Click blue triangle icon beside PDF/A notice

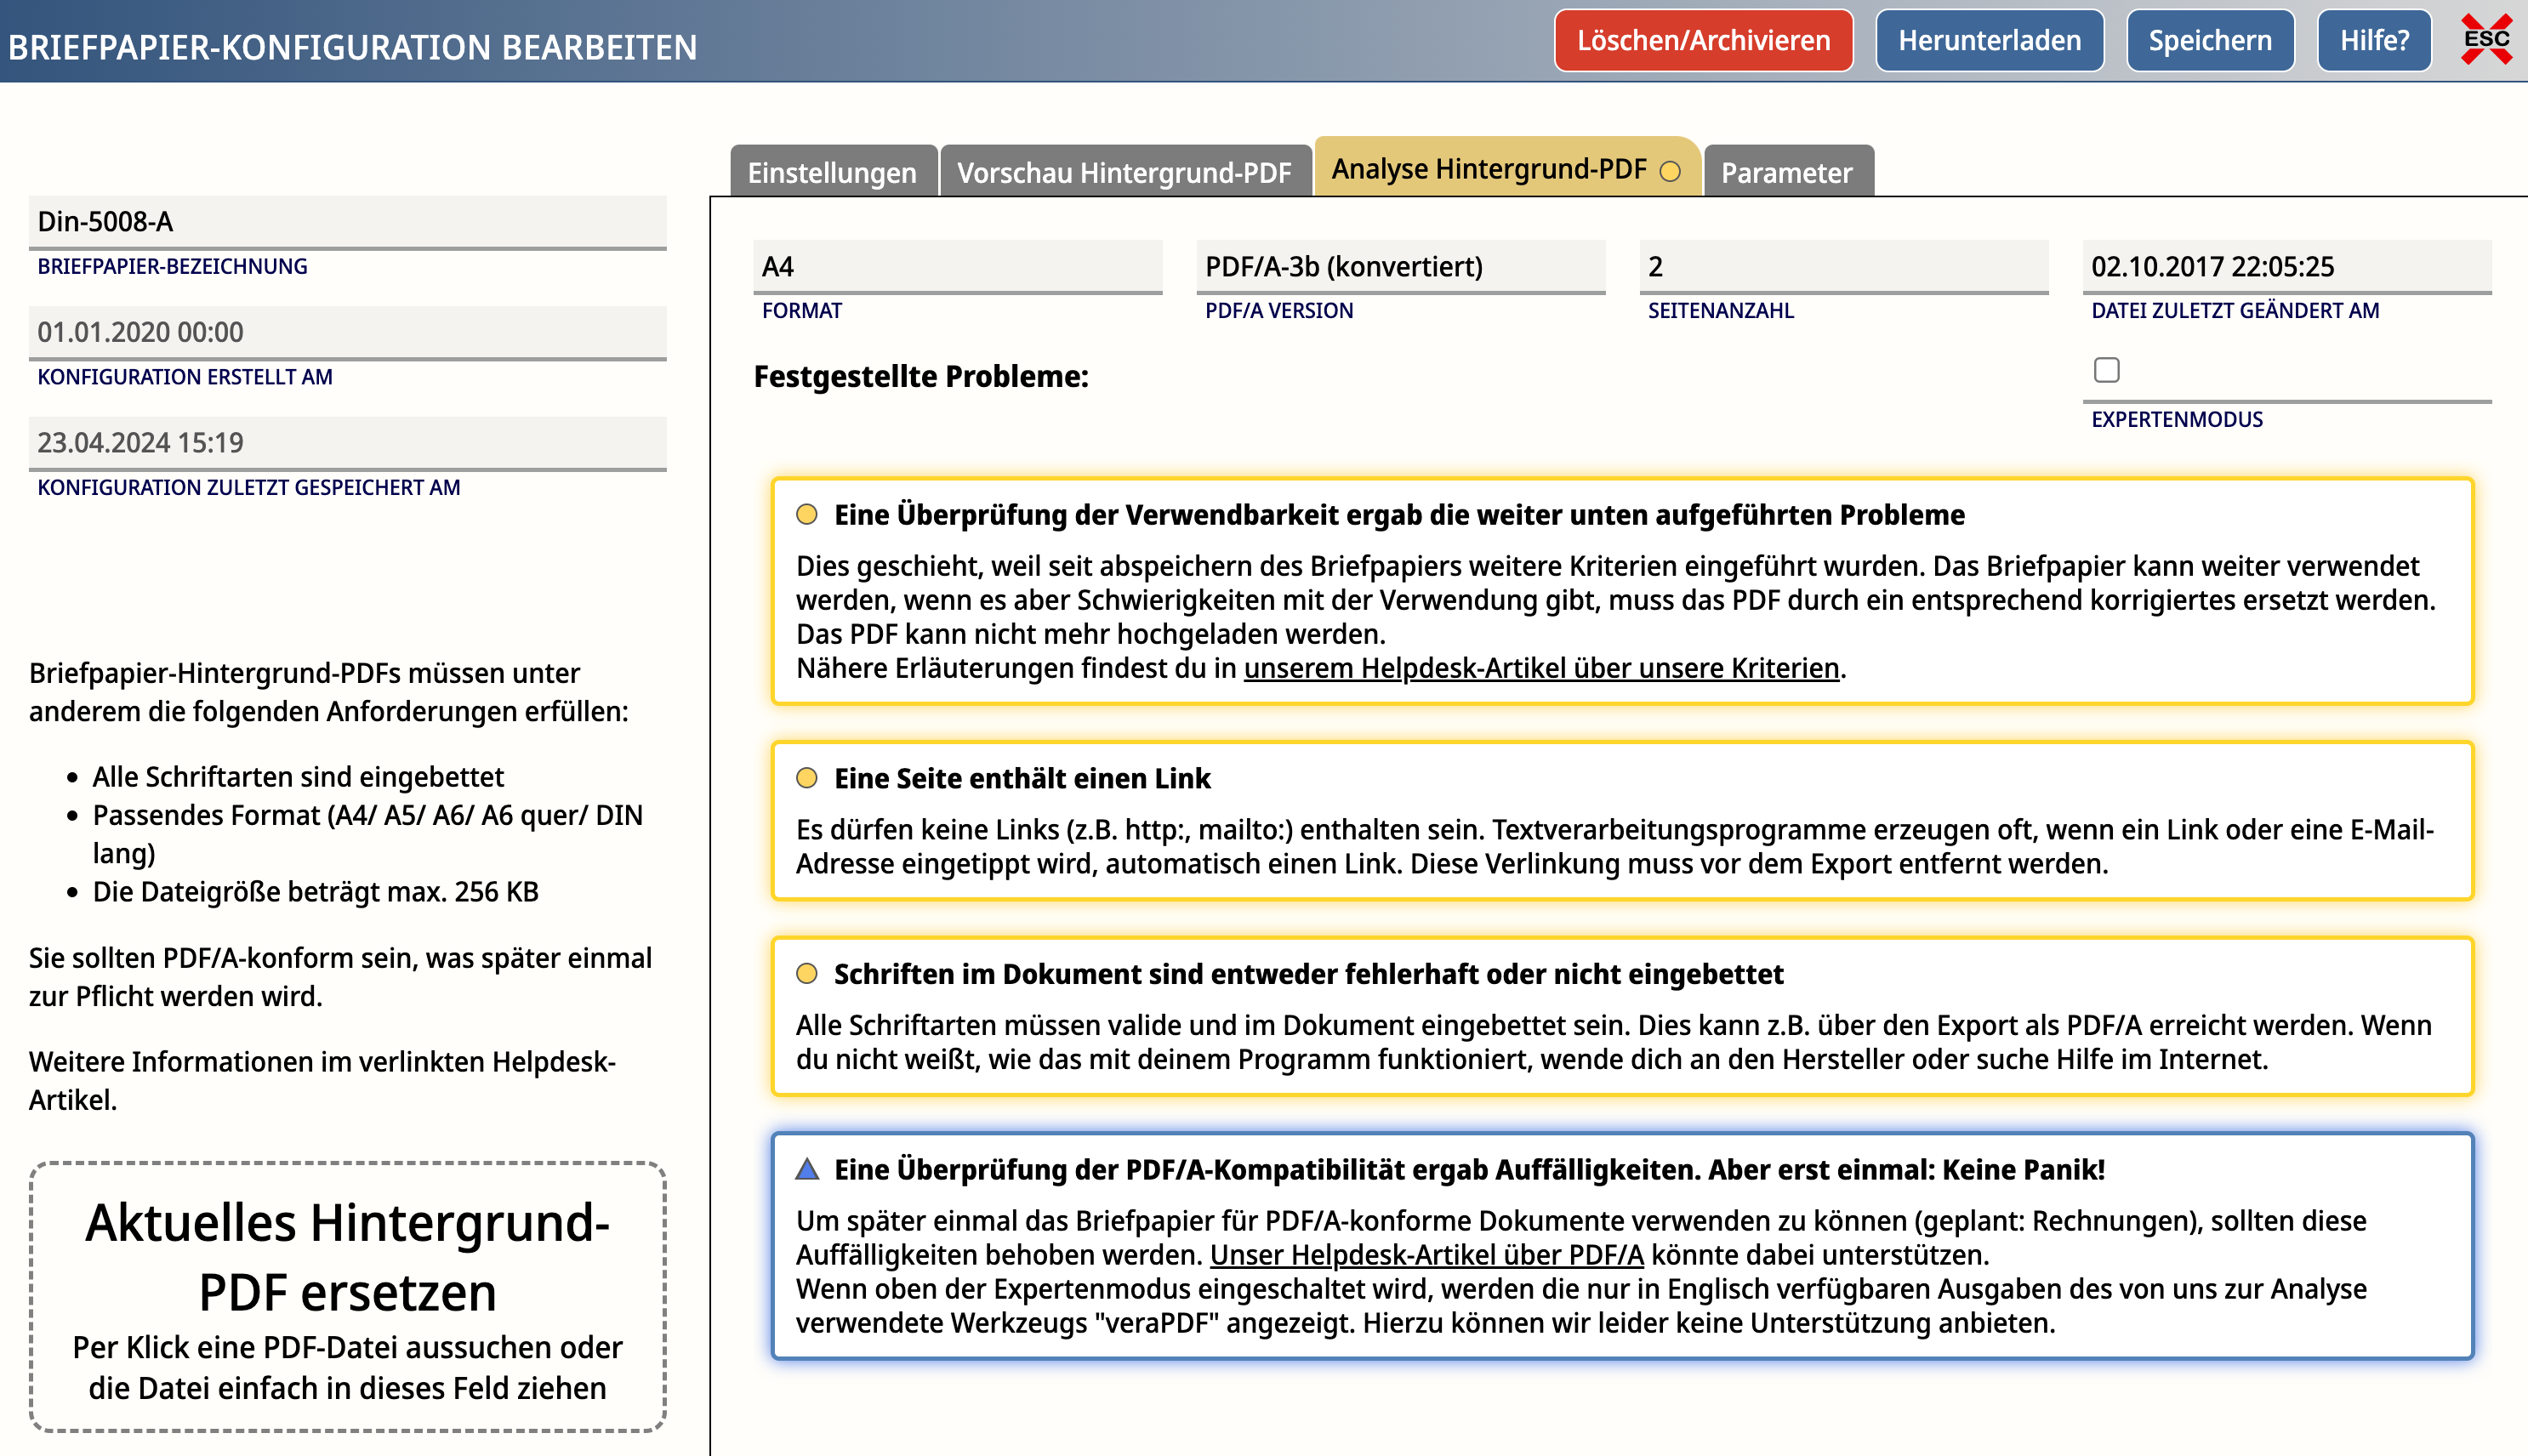tap(807, 1169)
